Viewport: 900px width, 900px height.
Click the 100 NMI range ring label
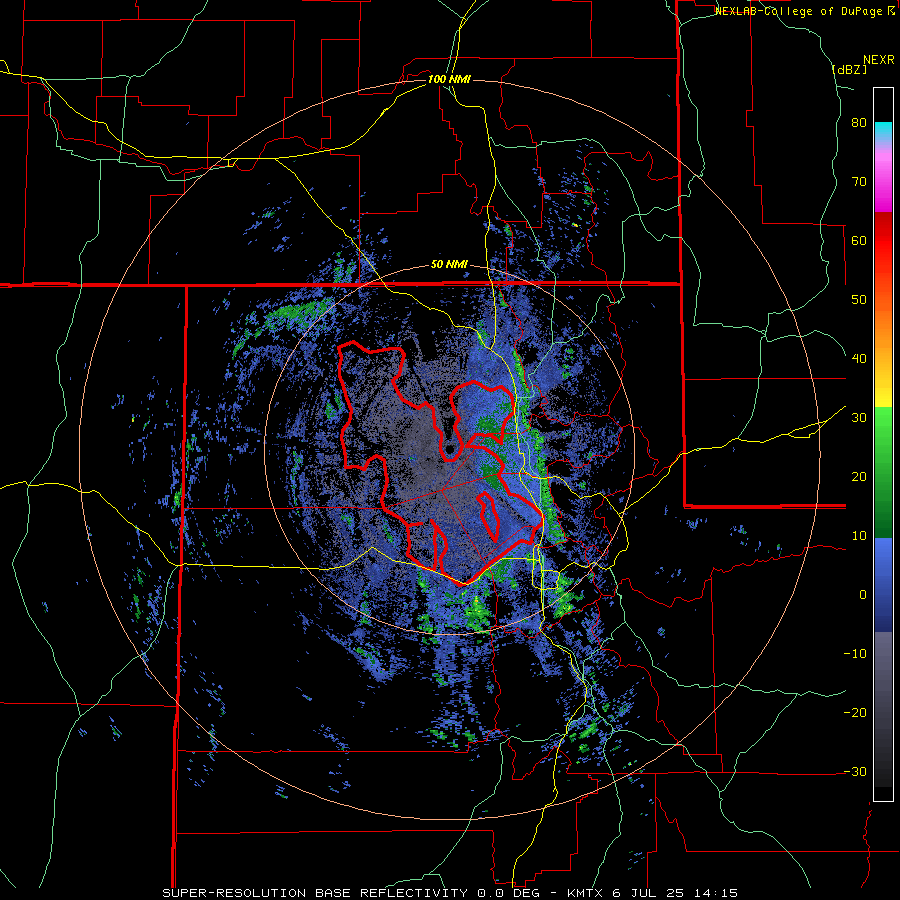[449, 79]
